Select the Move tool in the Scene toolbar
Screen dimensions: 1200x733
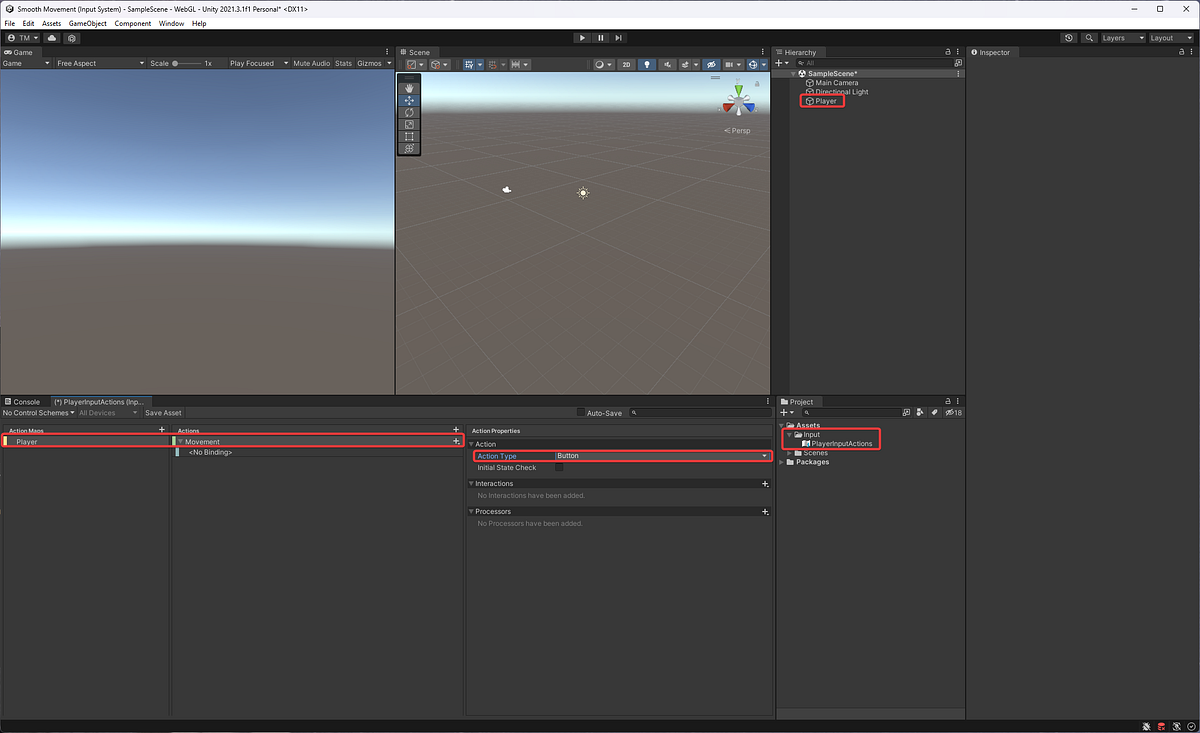tap(408, 101)
